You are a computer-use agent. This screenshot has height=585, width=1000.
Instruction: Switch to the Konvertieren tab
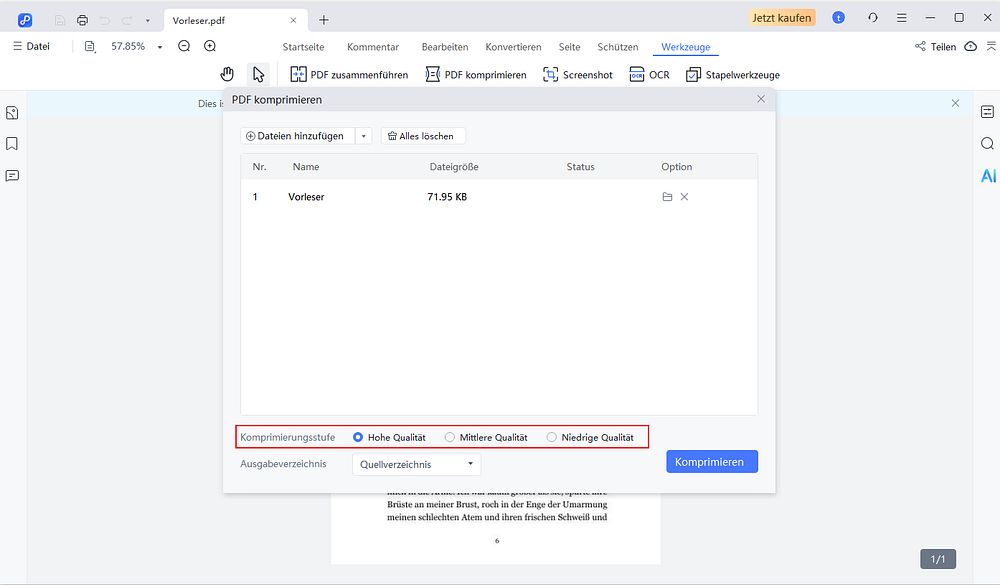click(513, 47)
